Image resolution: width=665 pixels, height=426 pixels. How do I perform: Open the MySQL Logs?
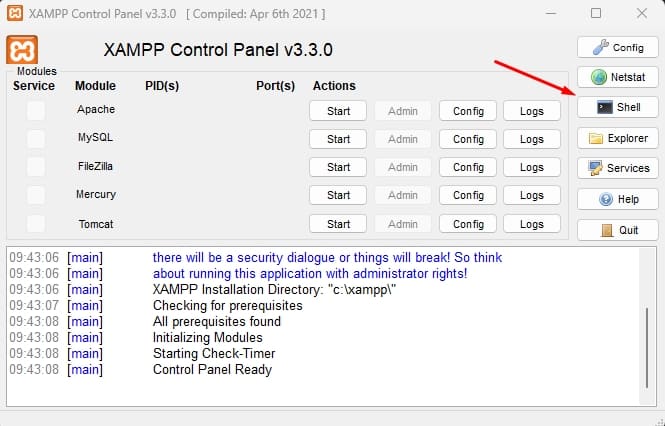coord(532,139)
